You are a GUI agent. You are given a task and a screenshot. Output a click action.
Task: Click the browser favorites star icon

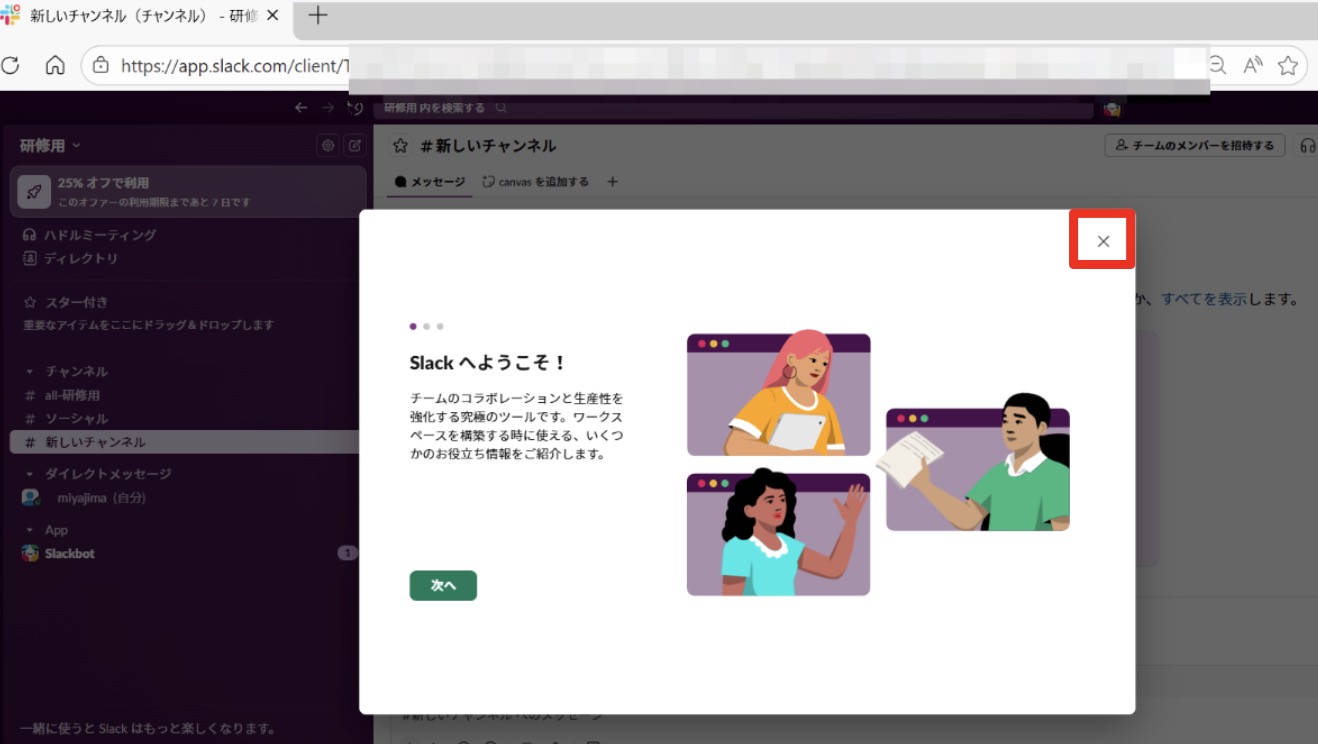pyautogui.click(x=1287, y=66)
